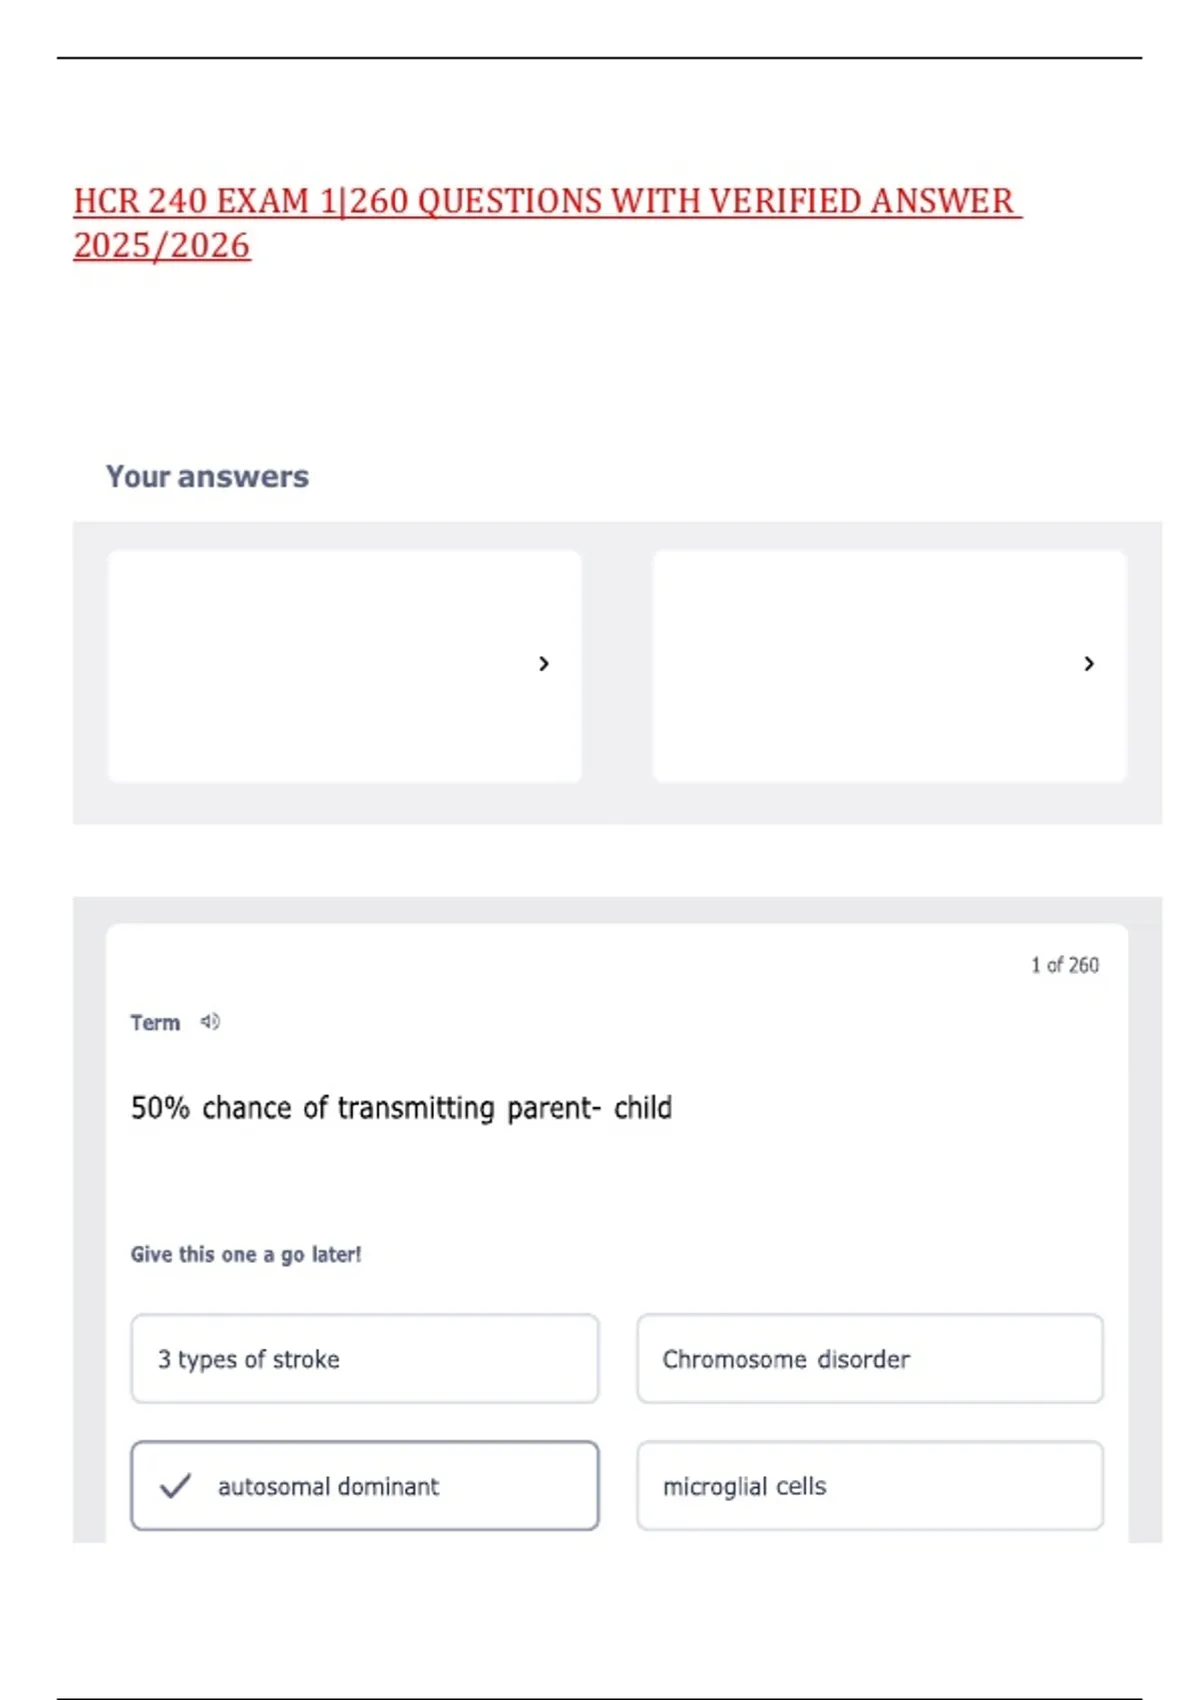
Task: Click the "2025/2026" link text
Action: pos(162,246)
